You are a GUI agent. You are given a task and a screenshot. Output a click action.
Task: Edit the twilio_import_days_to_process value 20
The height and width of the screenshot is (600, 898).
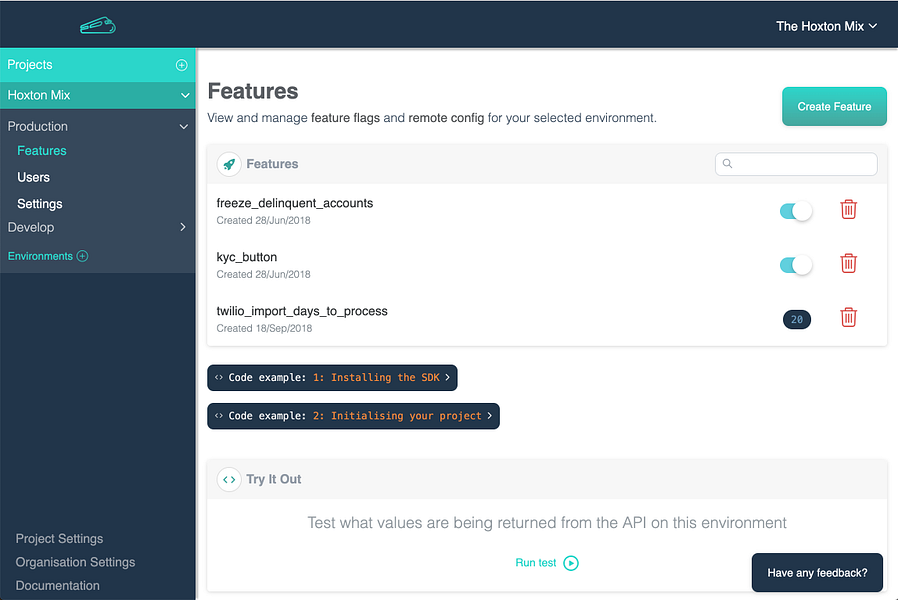[x=797, y=319]
